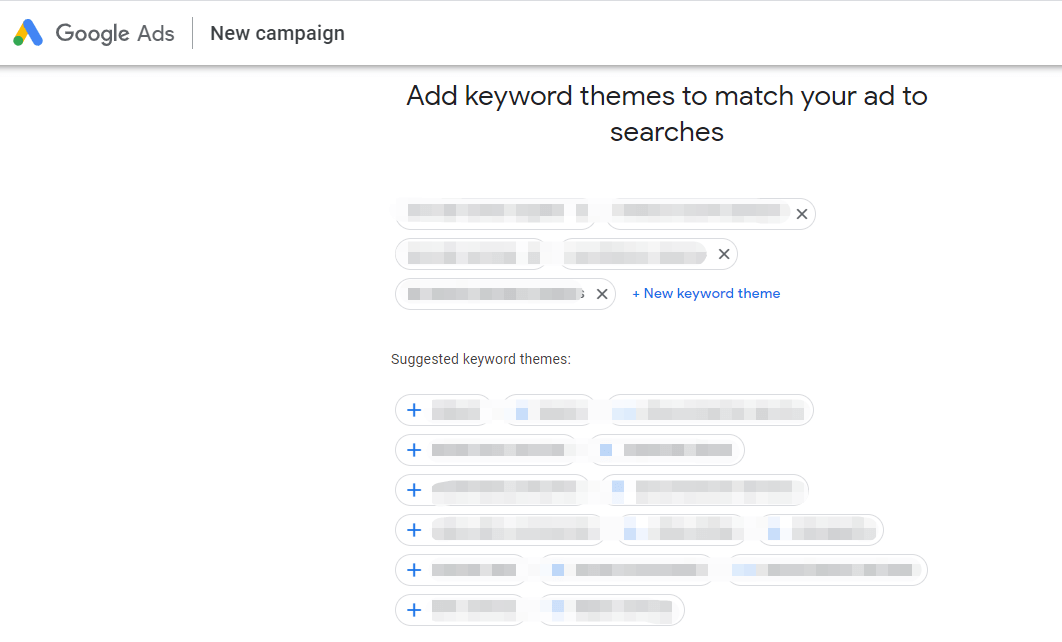This screenshot has width=1062, height=642.
Task: Add the third suggested keyword theme
Action: [x=414, y=490]
